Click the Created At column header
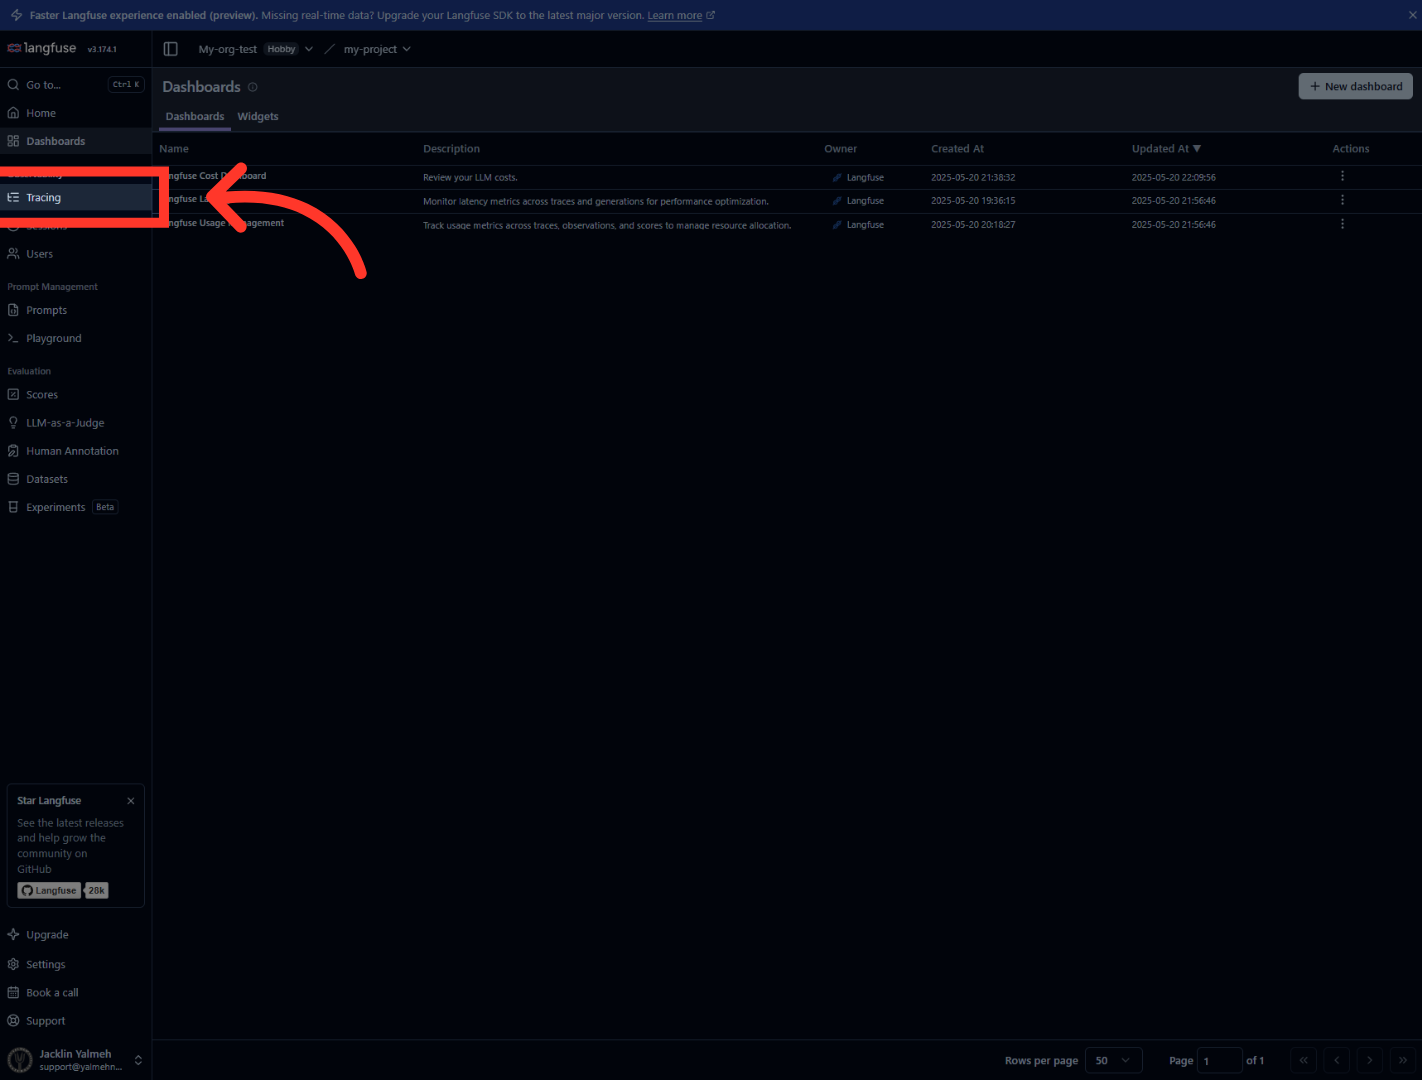Screen dimensions: 1422x1080 (x=957, y=149)
